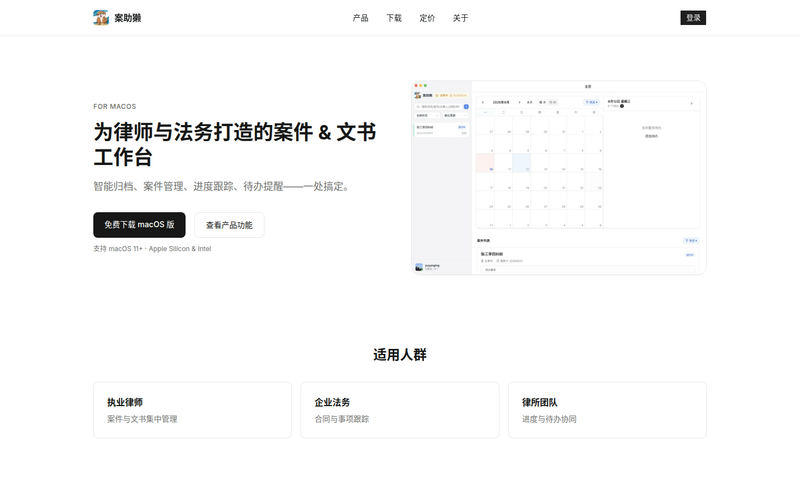Go to the 下载 navigation item
The width and height of the screenshot is (800, 500).
(394, 18)
